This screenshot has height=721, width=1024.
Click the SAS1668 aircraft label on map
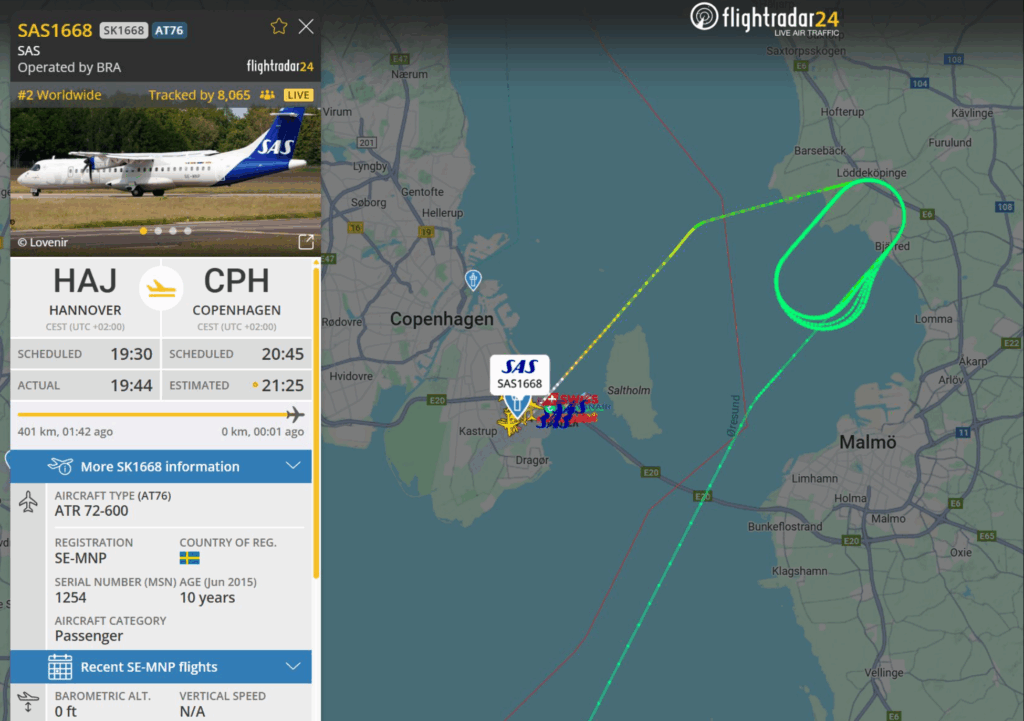tap(520, 375)
